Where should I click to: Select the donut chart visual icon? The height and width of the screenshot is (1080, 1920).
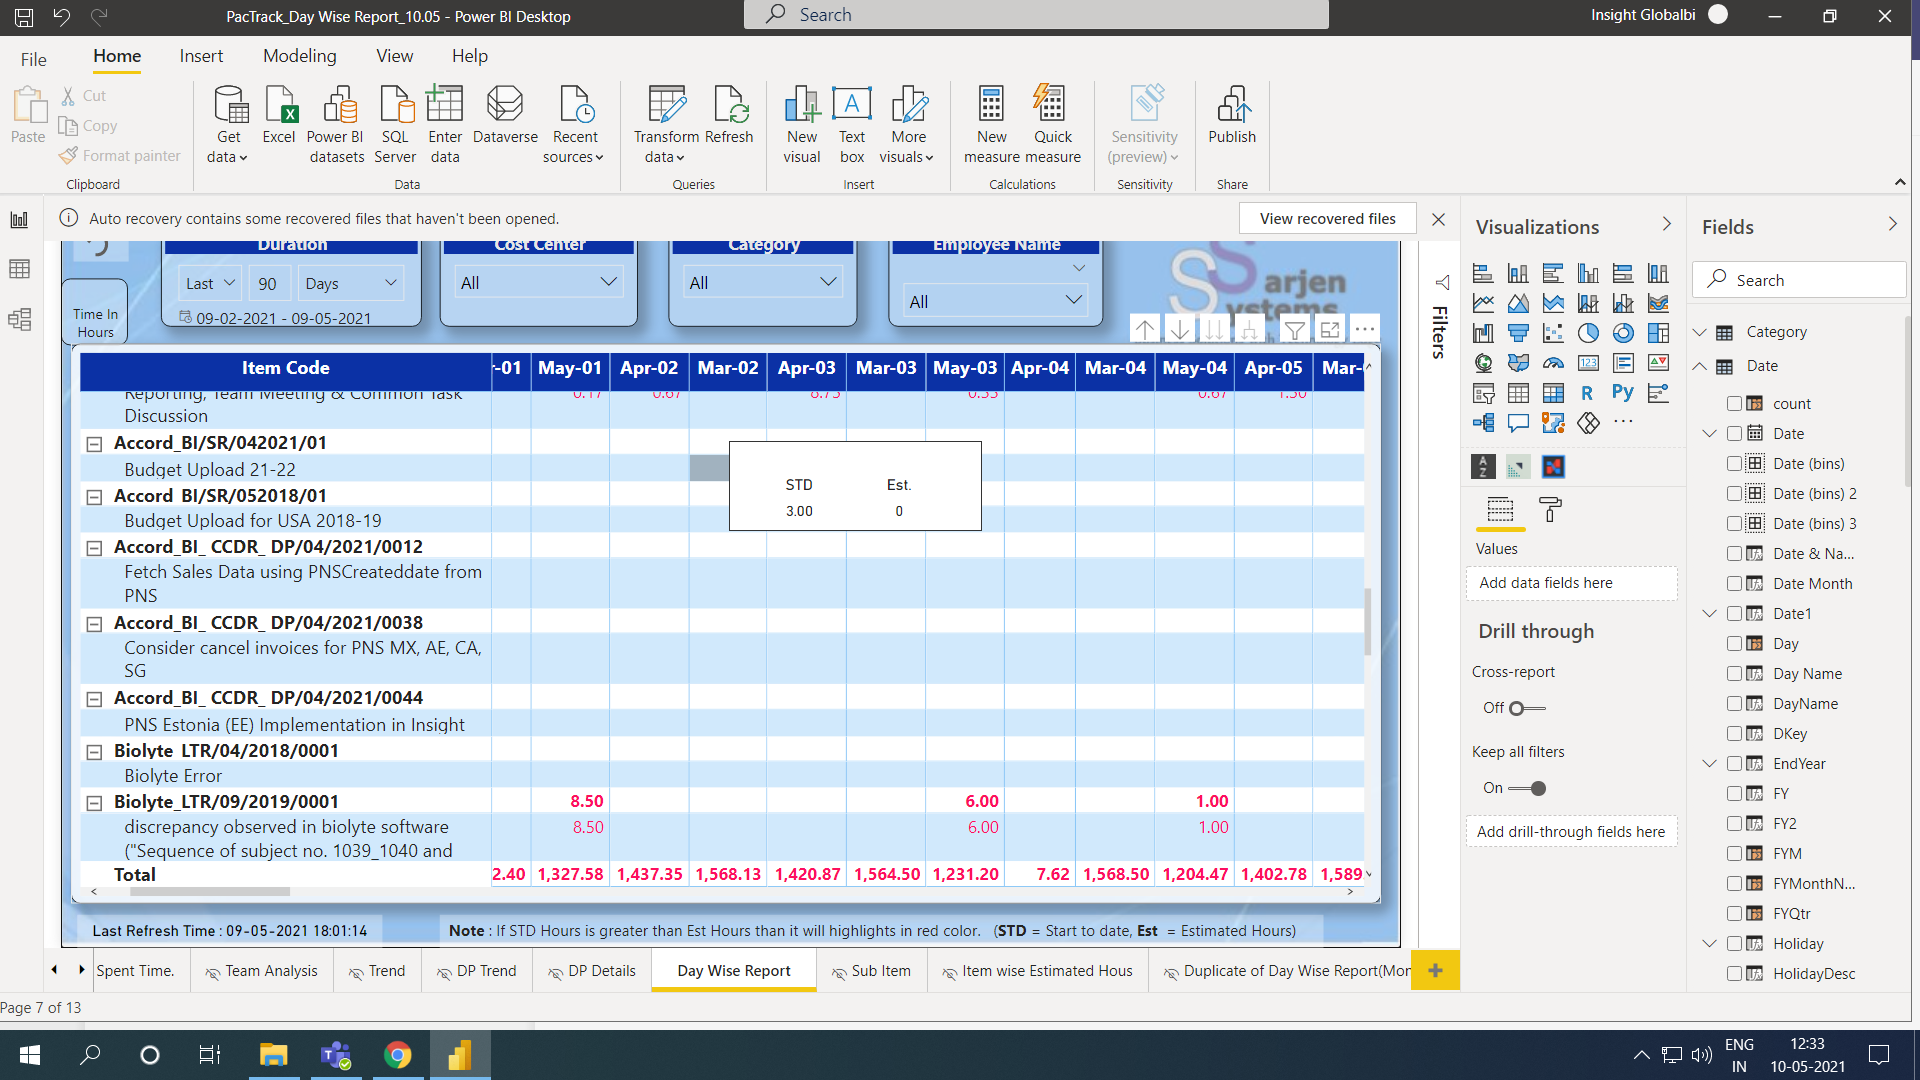1623,333
